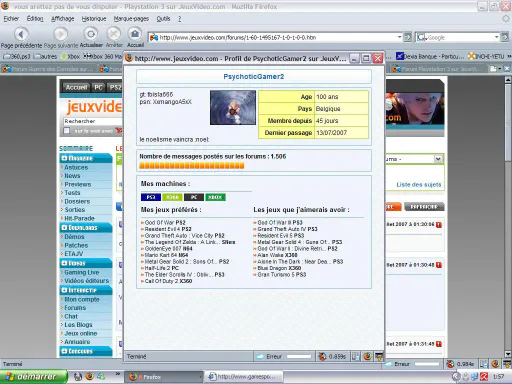Open Gaming Live in the sidebar

click(82, 272)
